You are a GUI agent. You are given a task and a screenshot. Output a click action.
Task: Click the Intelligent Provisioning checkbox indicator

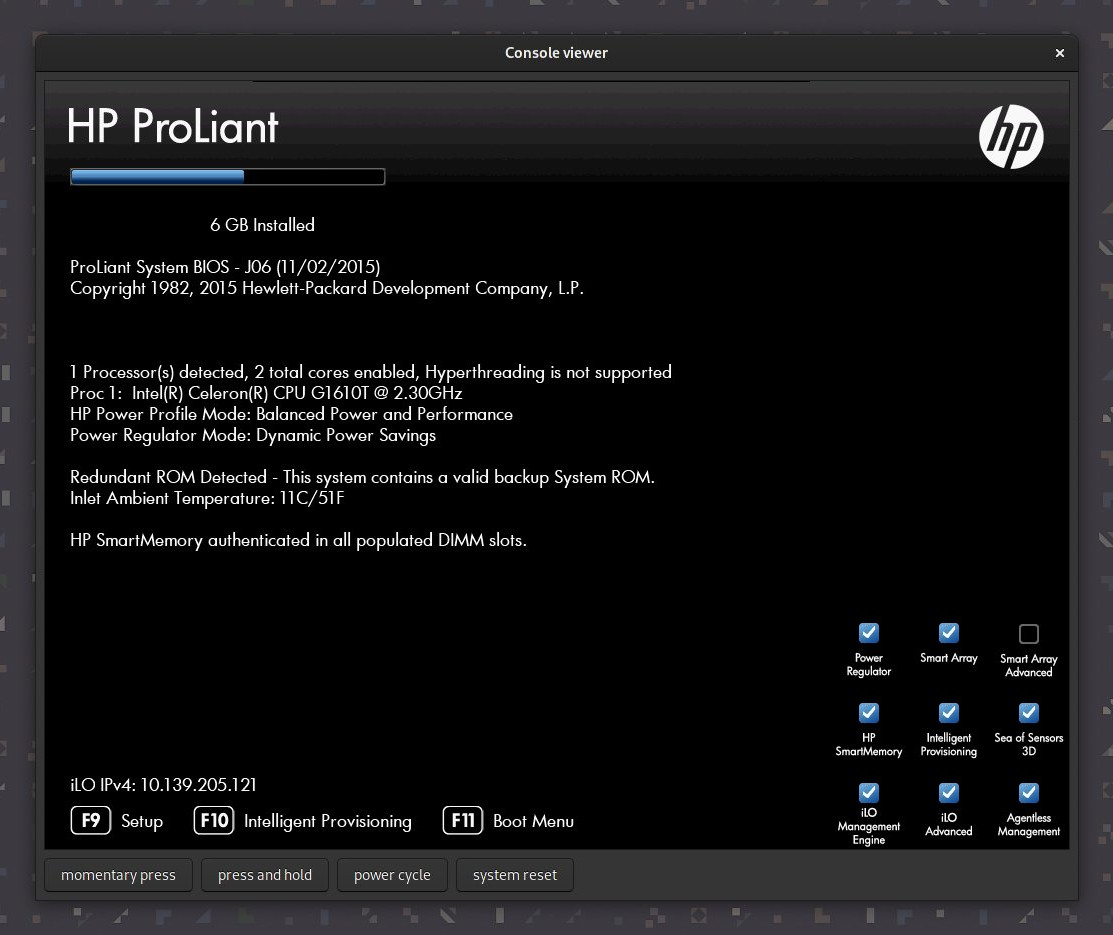pyautogui.click(x=949, y=712)
